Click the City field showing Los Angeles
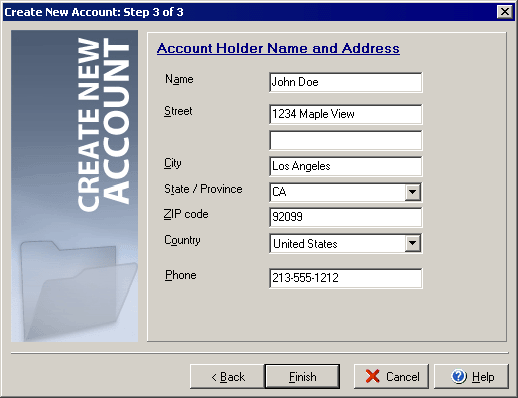The image size is (518, 398). pos(346,166)
